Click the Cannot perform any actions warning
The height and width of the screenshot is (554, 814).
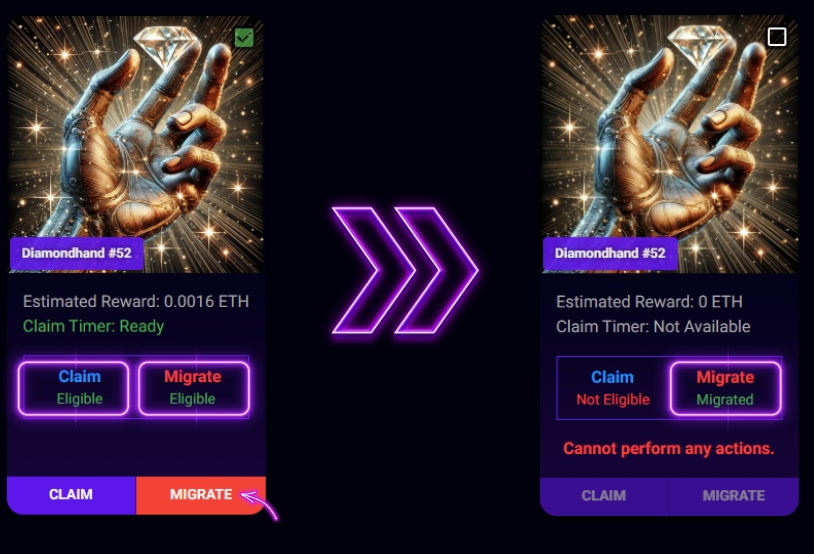669,449
